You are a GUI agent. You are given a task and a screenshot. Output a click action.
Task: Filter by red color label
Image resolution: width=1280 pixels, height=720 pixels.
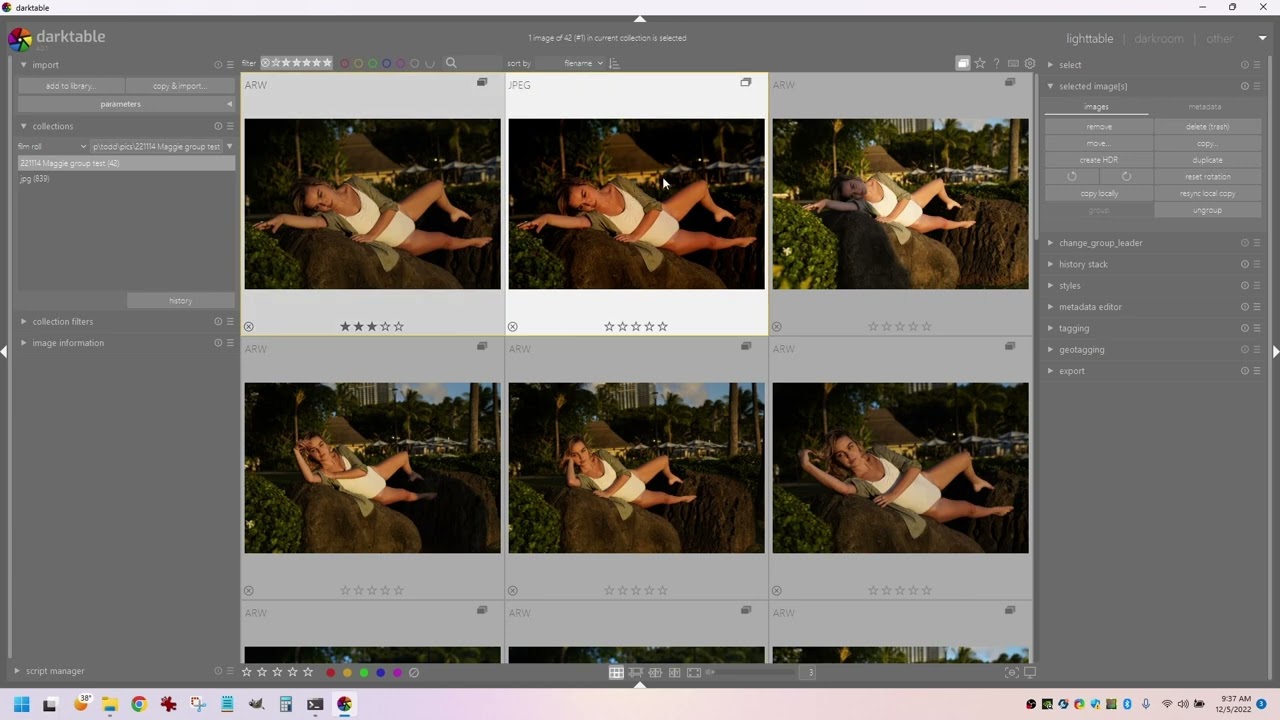click(345, 63)
